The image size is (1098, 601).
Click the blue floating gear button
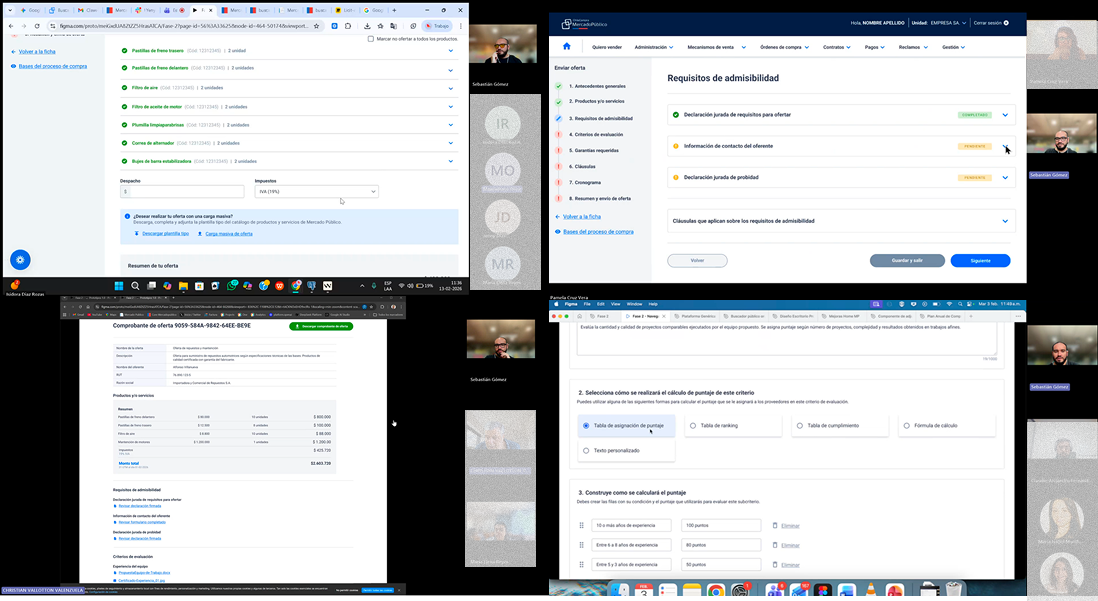pyautogui.click(x=20, y=260)
